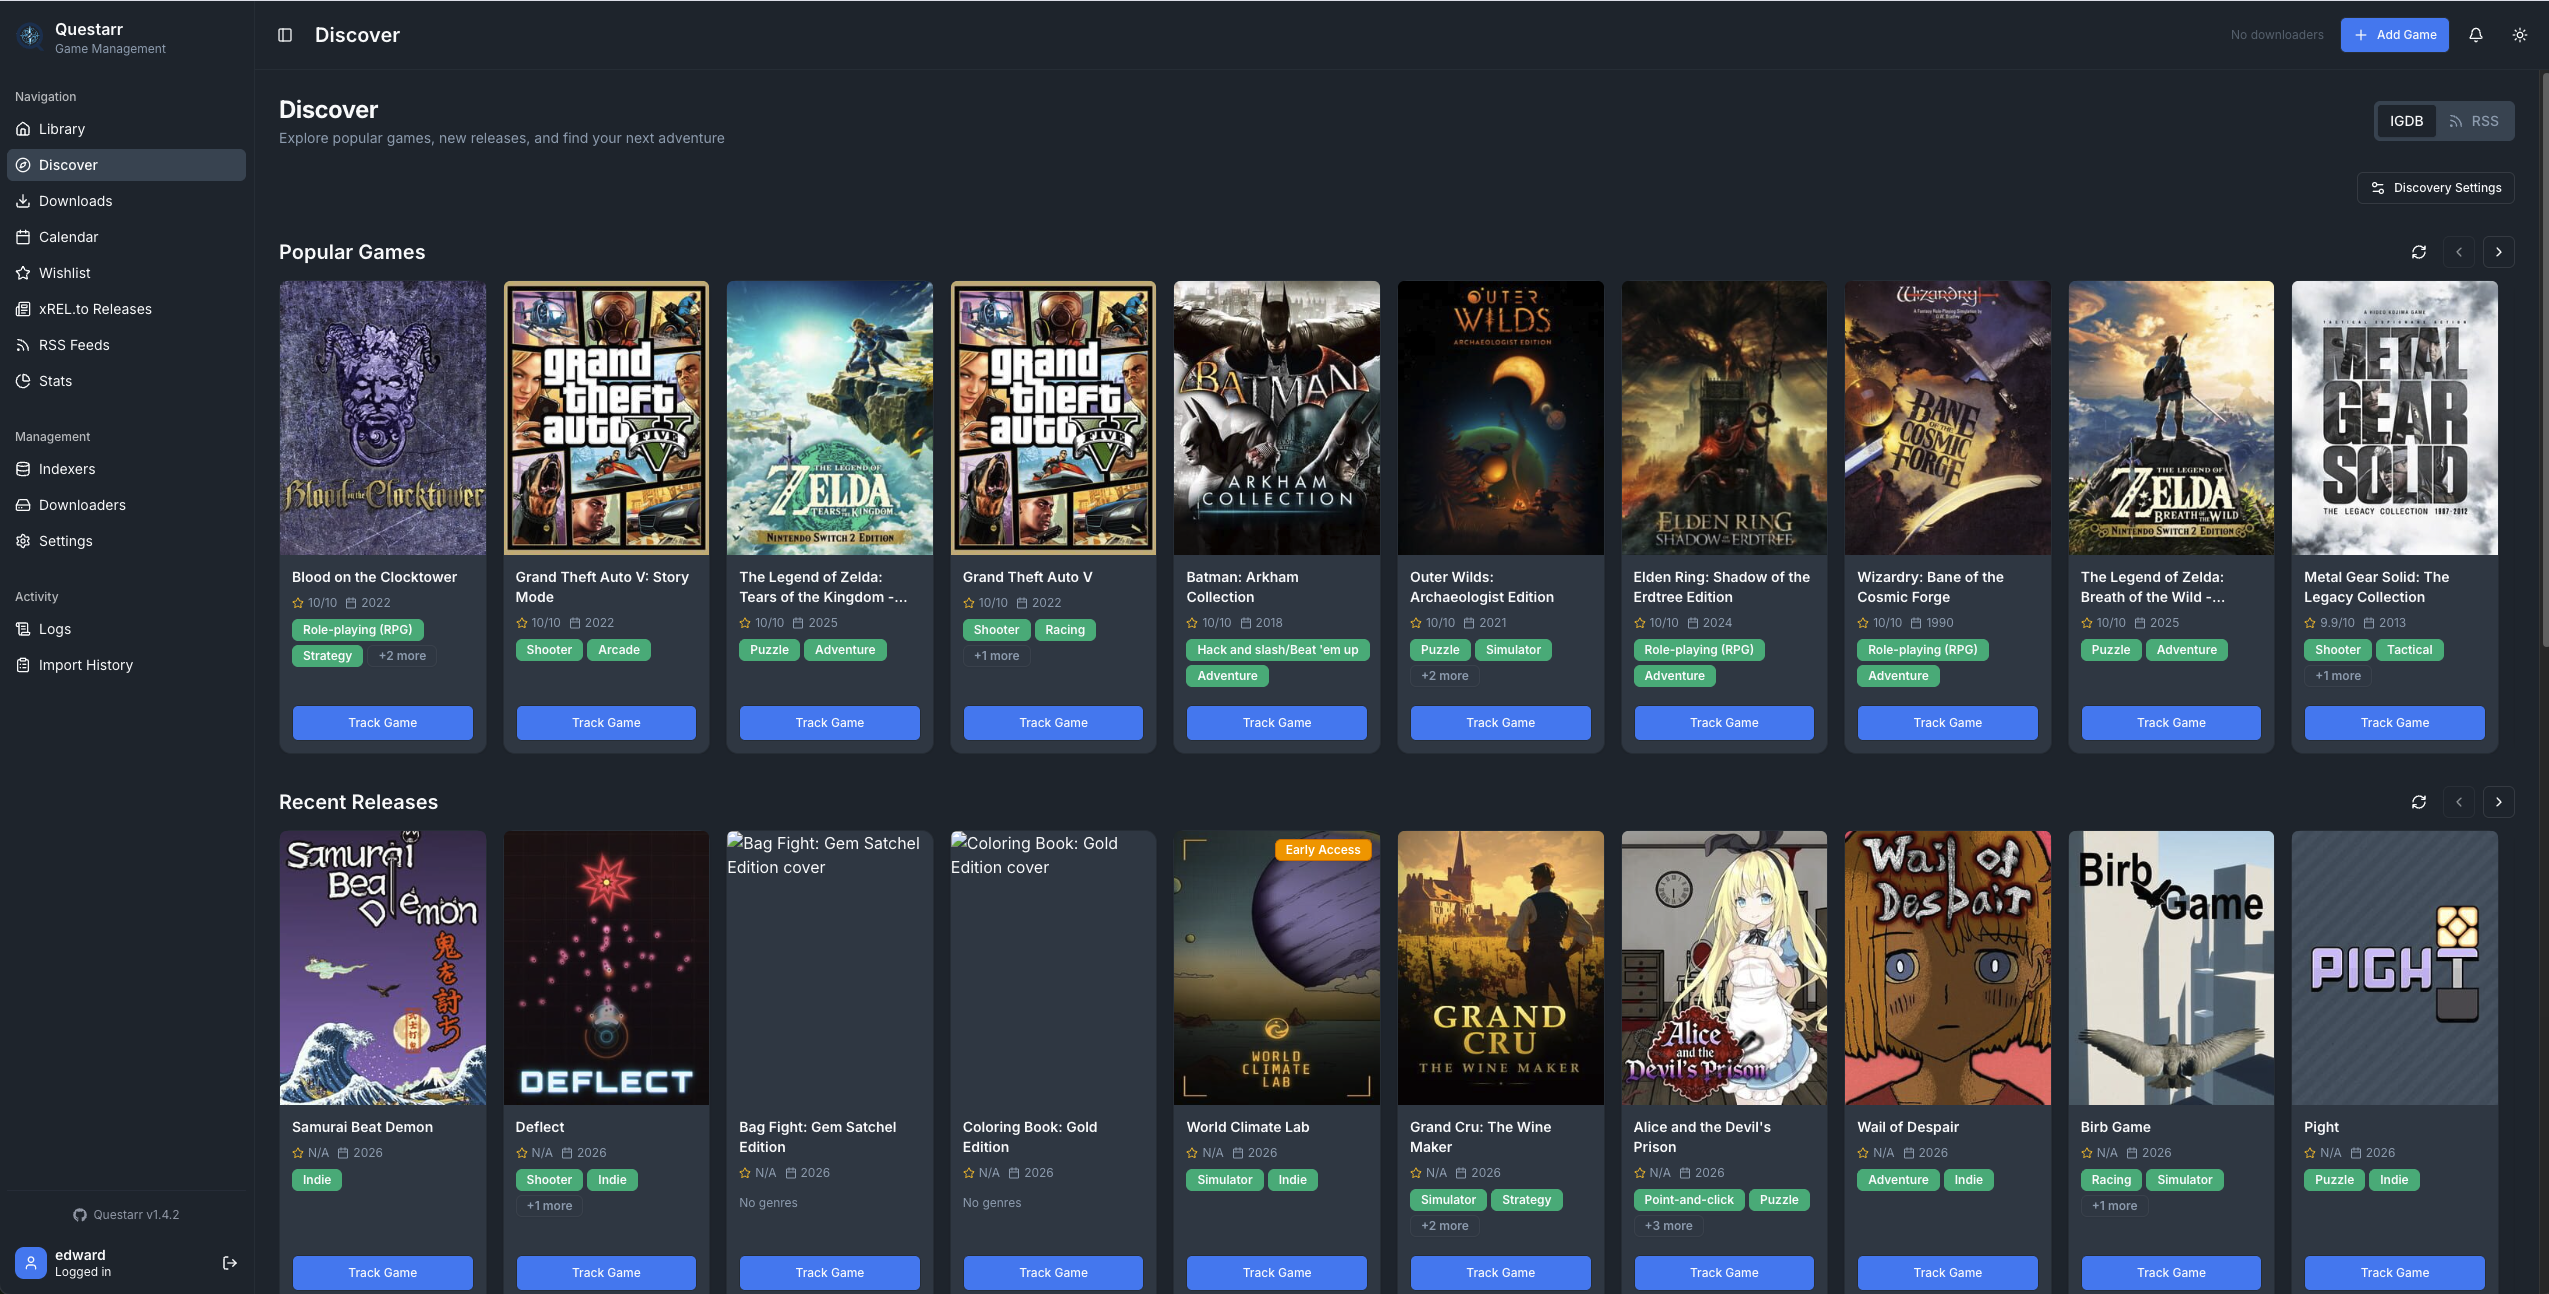View the Logs page
The image size is (2549, 1294).
coord(126,629)
